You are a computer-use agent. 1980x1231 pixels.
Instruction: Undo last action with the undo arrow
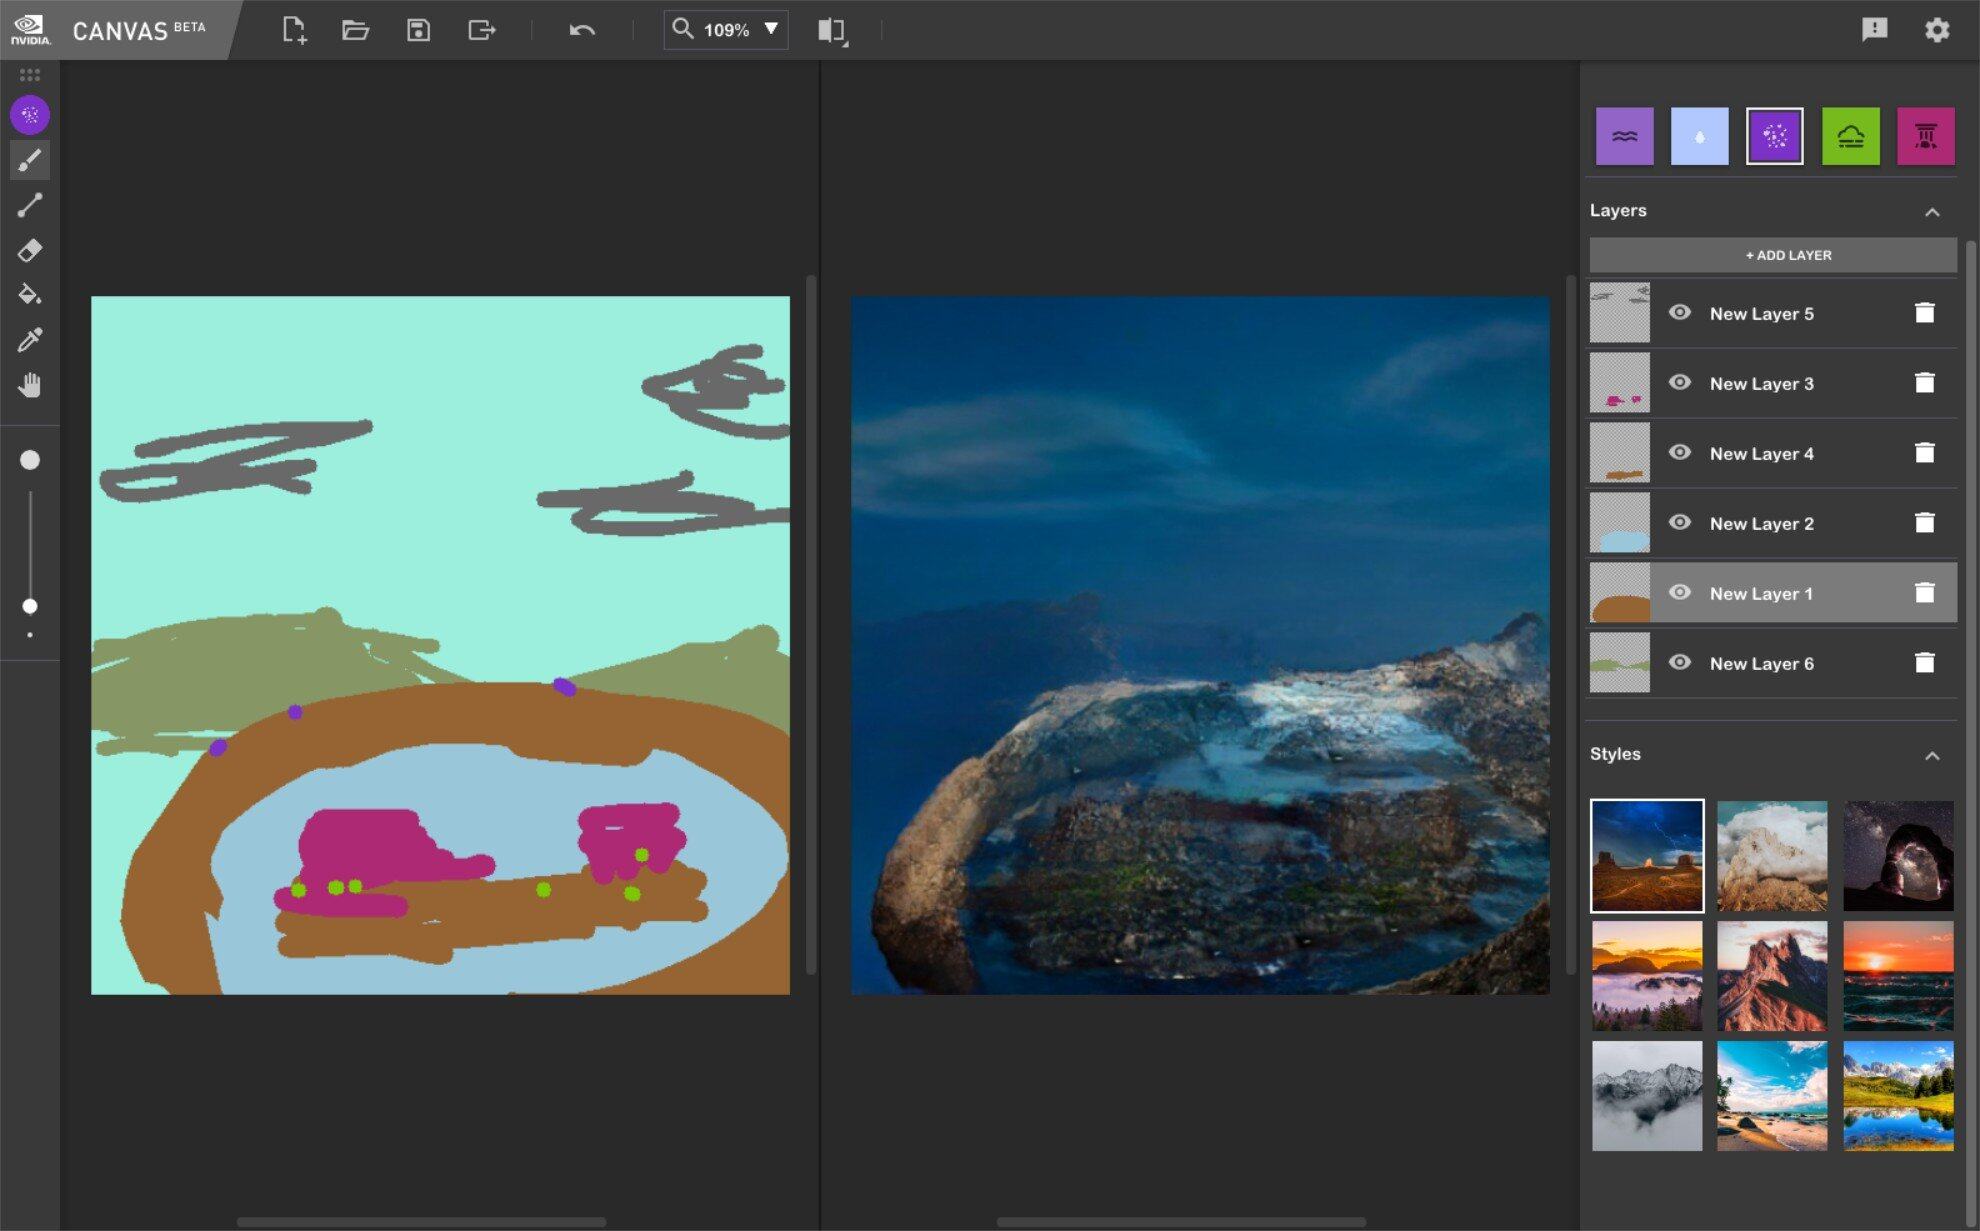582,30
